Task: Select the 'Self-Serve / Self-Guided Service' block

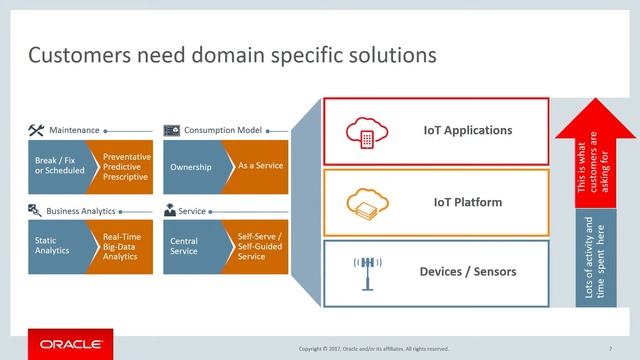Action: 256,247
